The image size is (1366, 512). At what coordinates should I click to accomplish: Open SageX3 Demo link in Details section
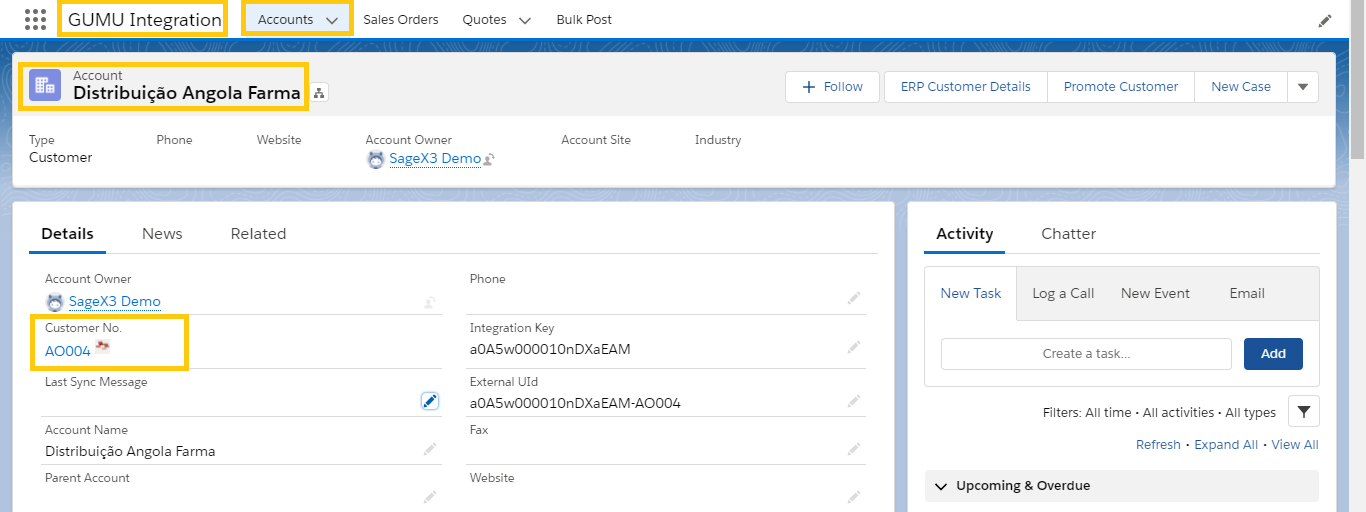(114, 301)
